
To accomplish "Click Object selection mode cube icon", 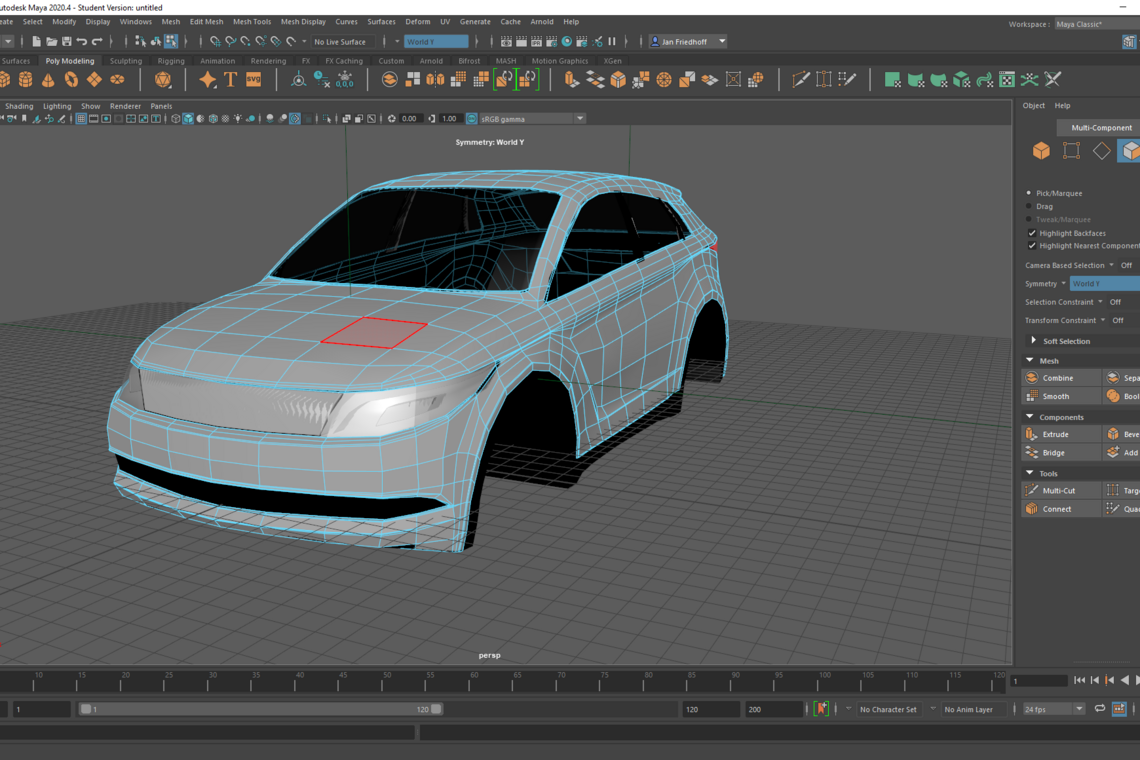I will click(x=1041, y=151).
